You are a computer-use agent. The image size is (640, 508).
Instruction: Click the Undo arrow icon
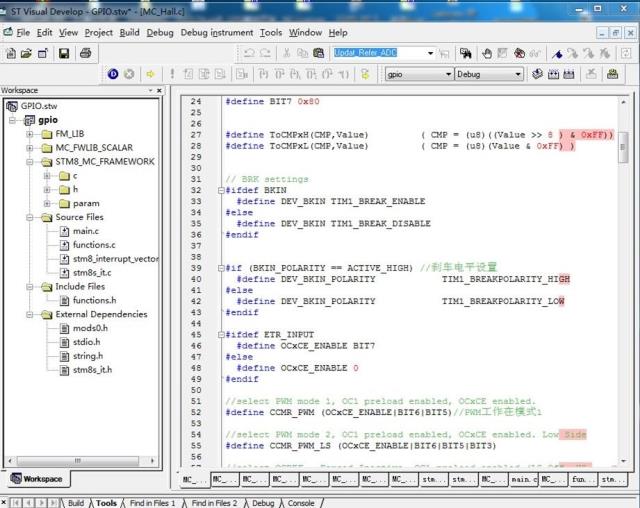[249, 53]
